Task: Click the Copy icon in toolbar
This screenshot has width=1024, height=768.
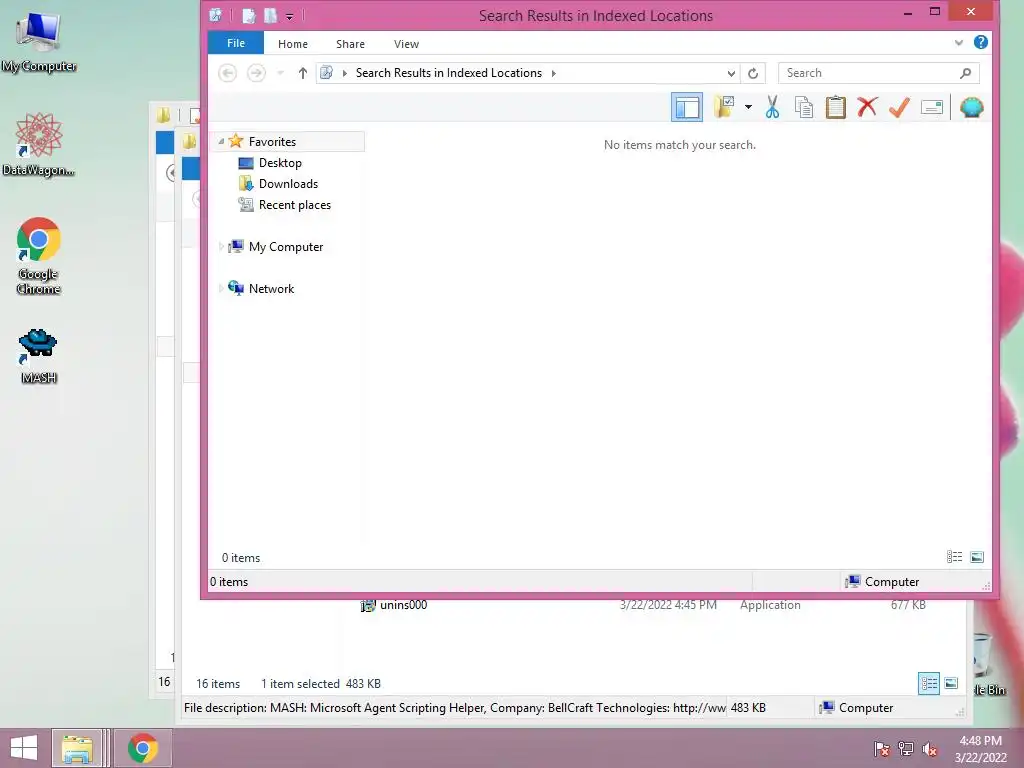Action: [x=804, y=107]
